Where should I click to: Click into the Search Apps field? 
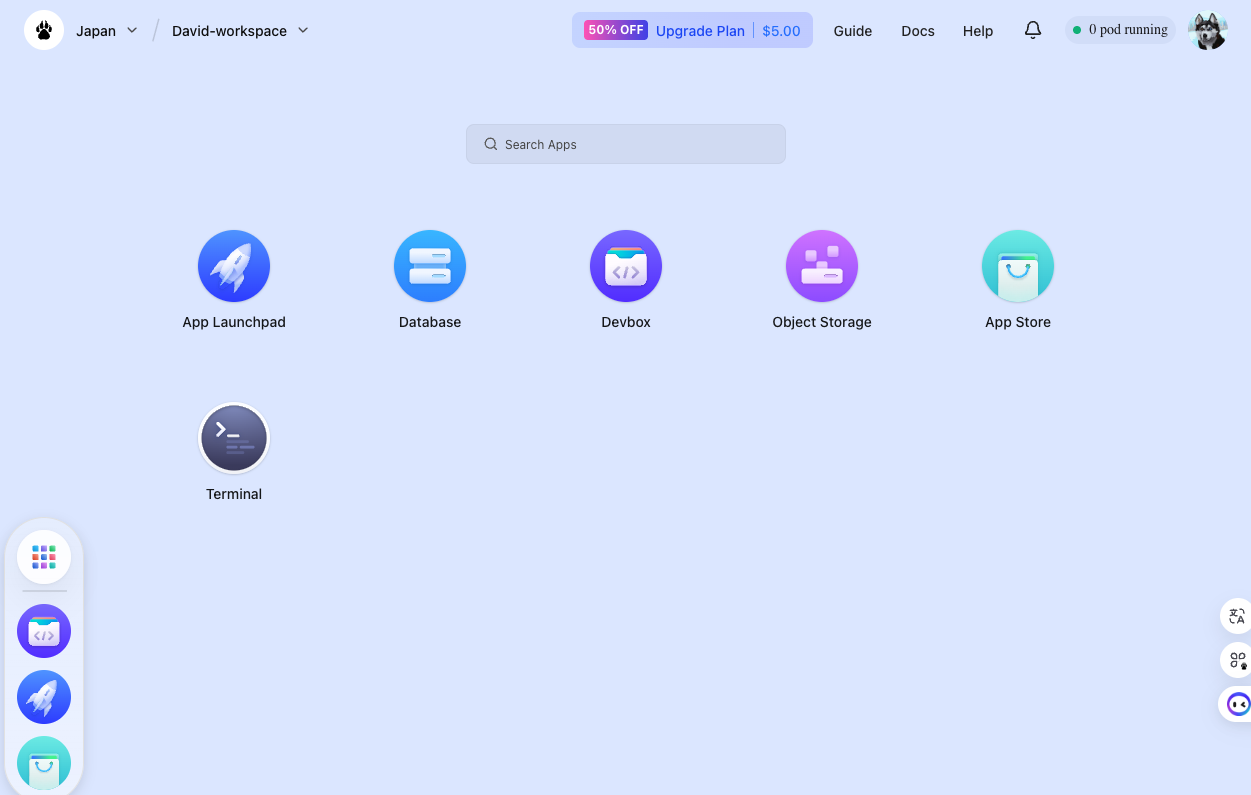[626, 144]
